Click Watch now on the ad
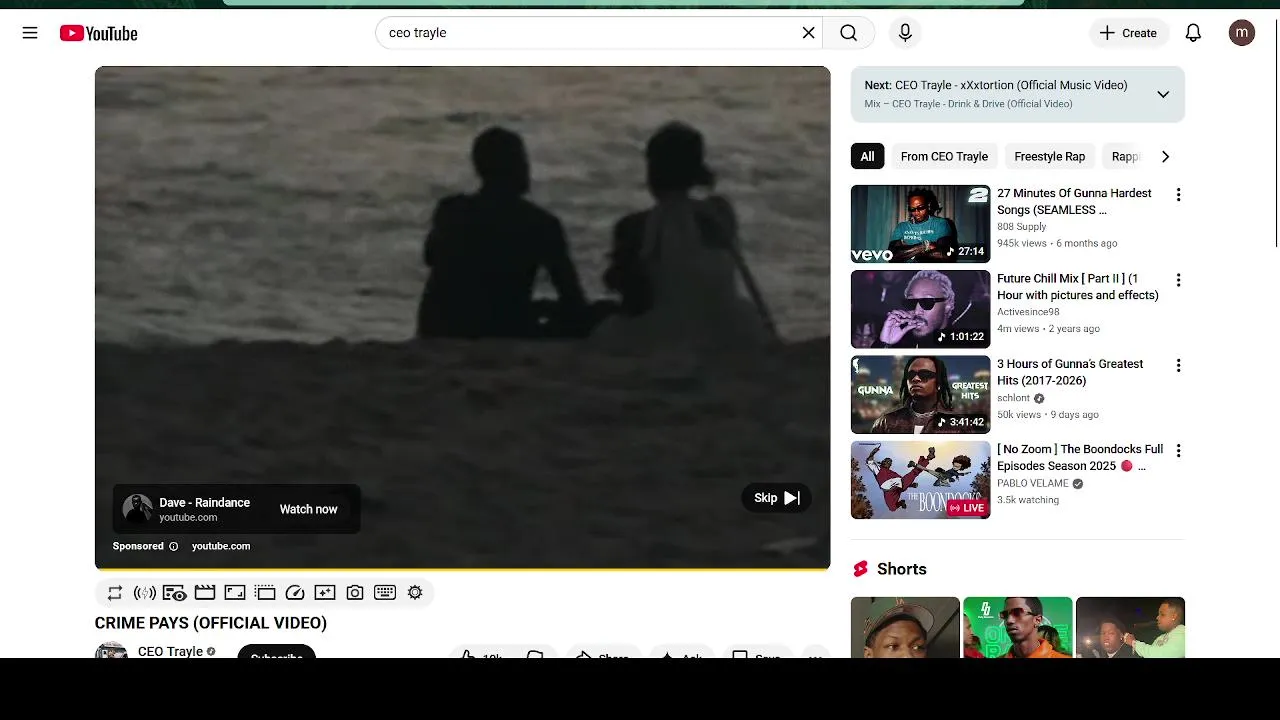Viewport: 1280px width, 720px height. (308, 509)
